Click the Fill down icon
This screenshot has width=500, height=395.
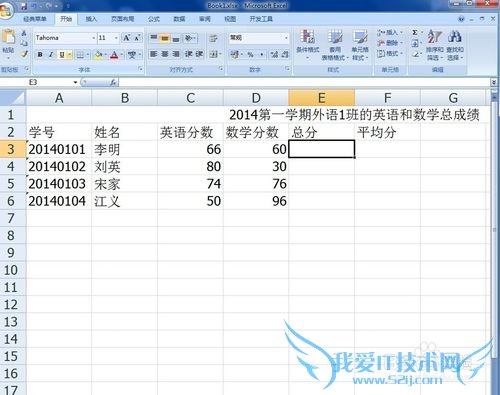415,43
